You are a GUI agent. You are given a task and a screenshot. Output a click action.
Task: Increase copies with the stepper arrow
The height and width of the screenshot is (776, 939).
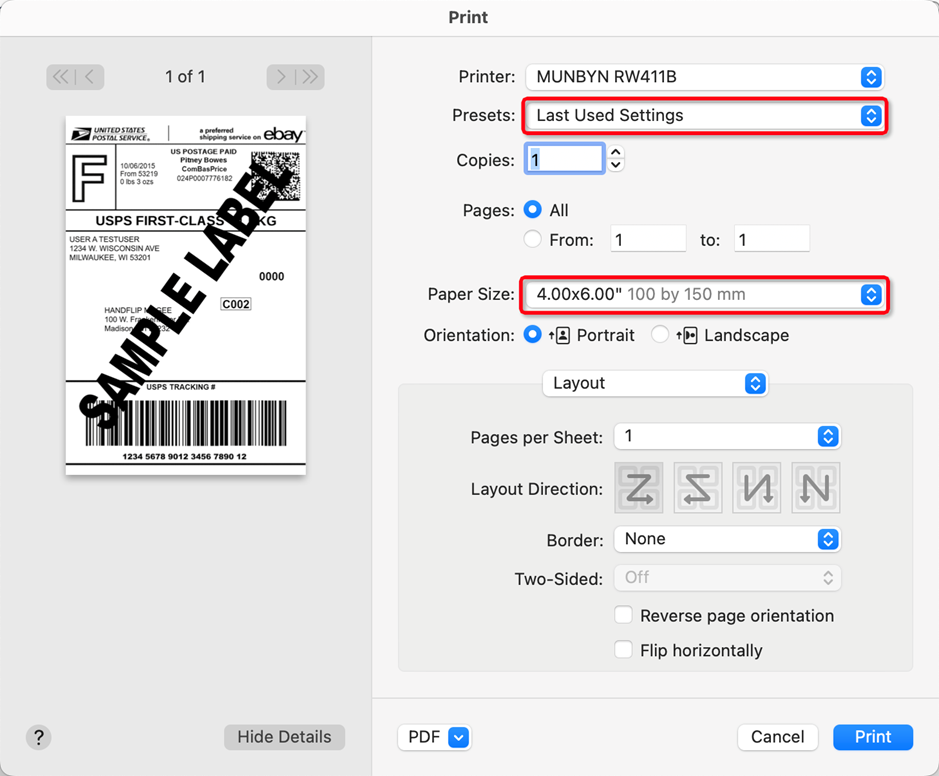click(x=616, y=153)
